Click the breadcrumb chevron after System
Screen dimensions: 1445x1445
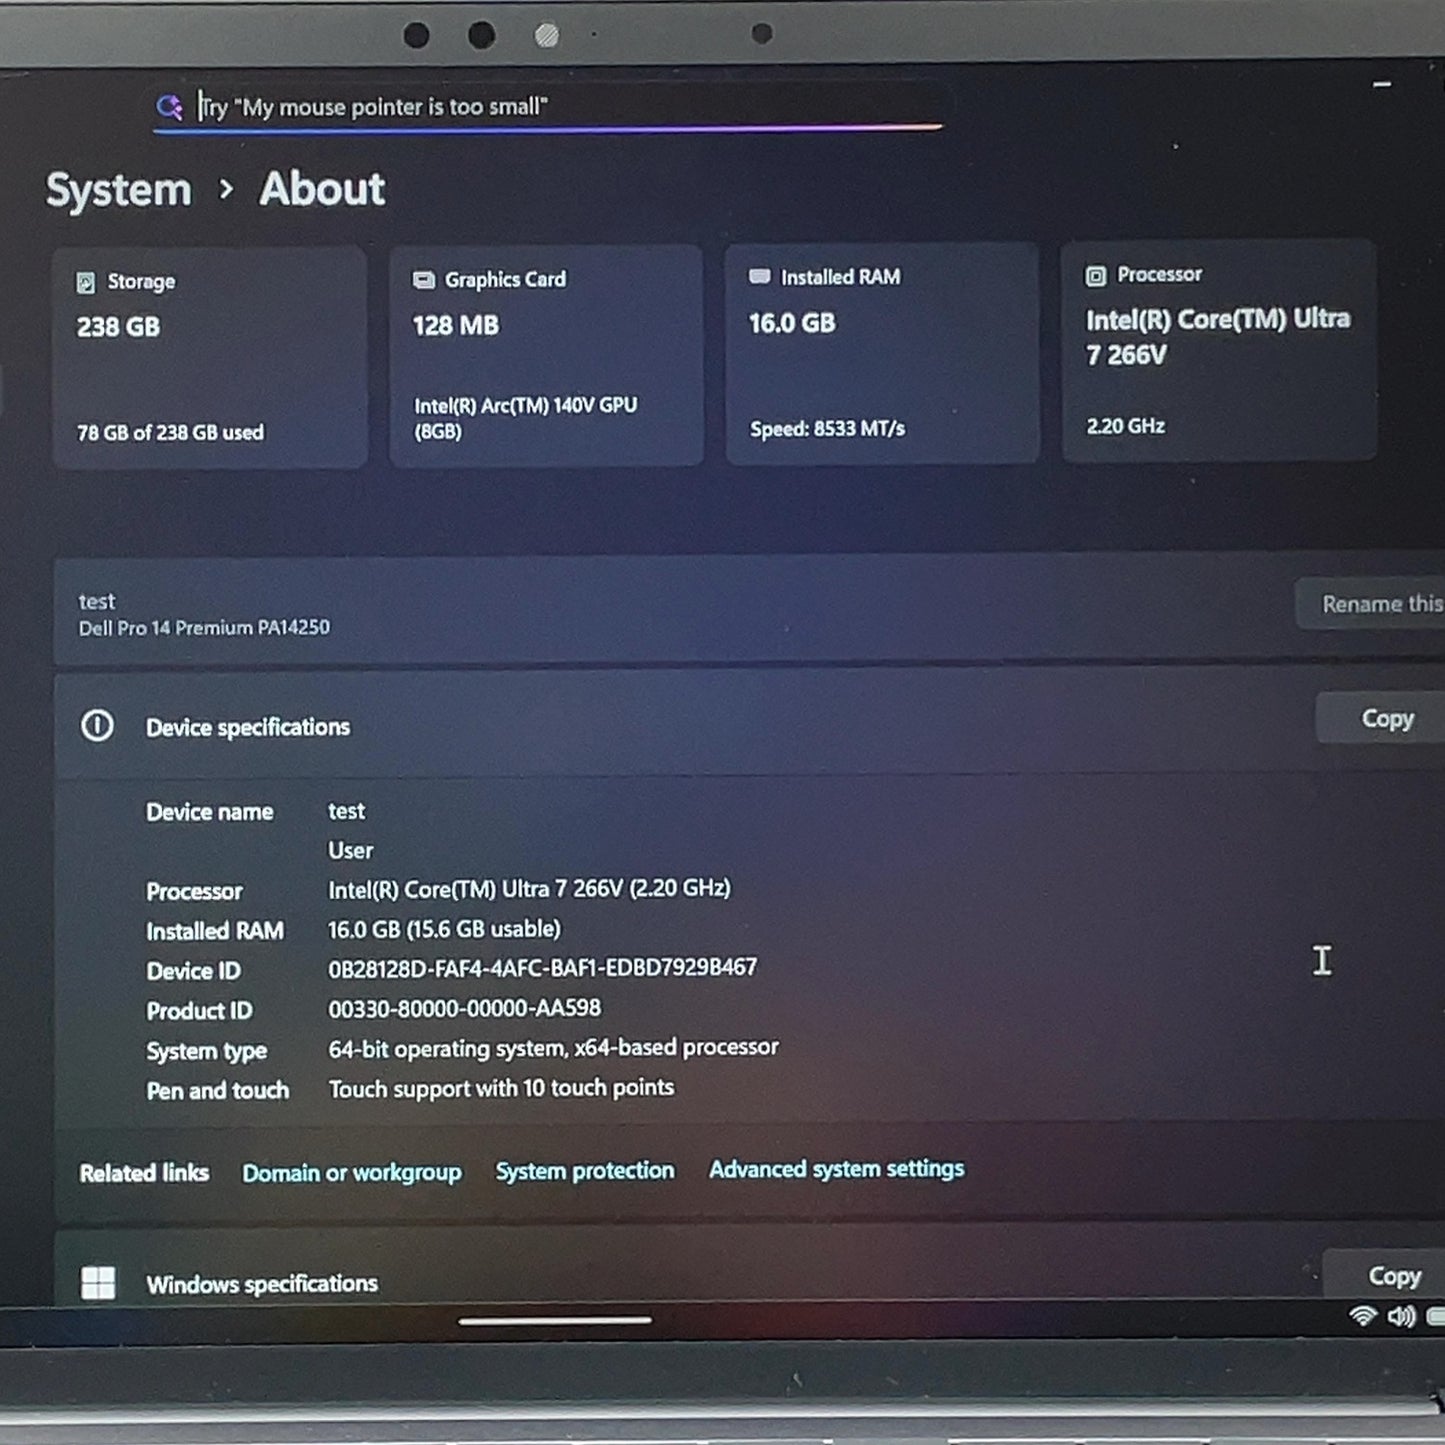(226, 189)
